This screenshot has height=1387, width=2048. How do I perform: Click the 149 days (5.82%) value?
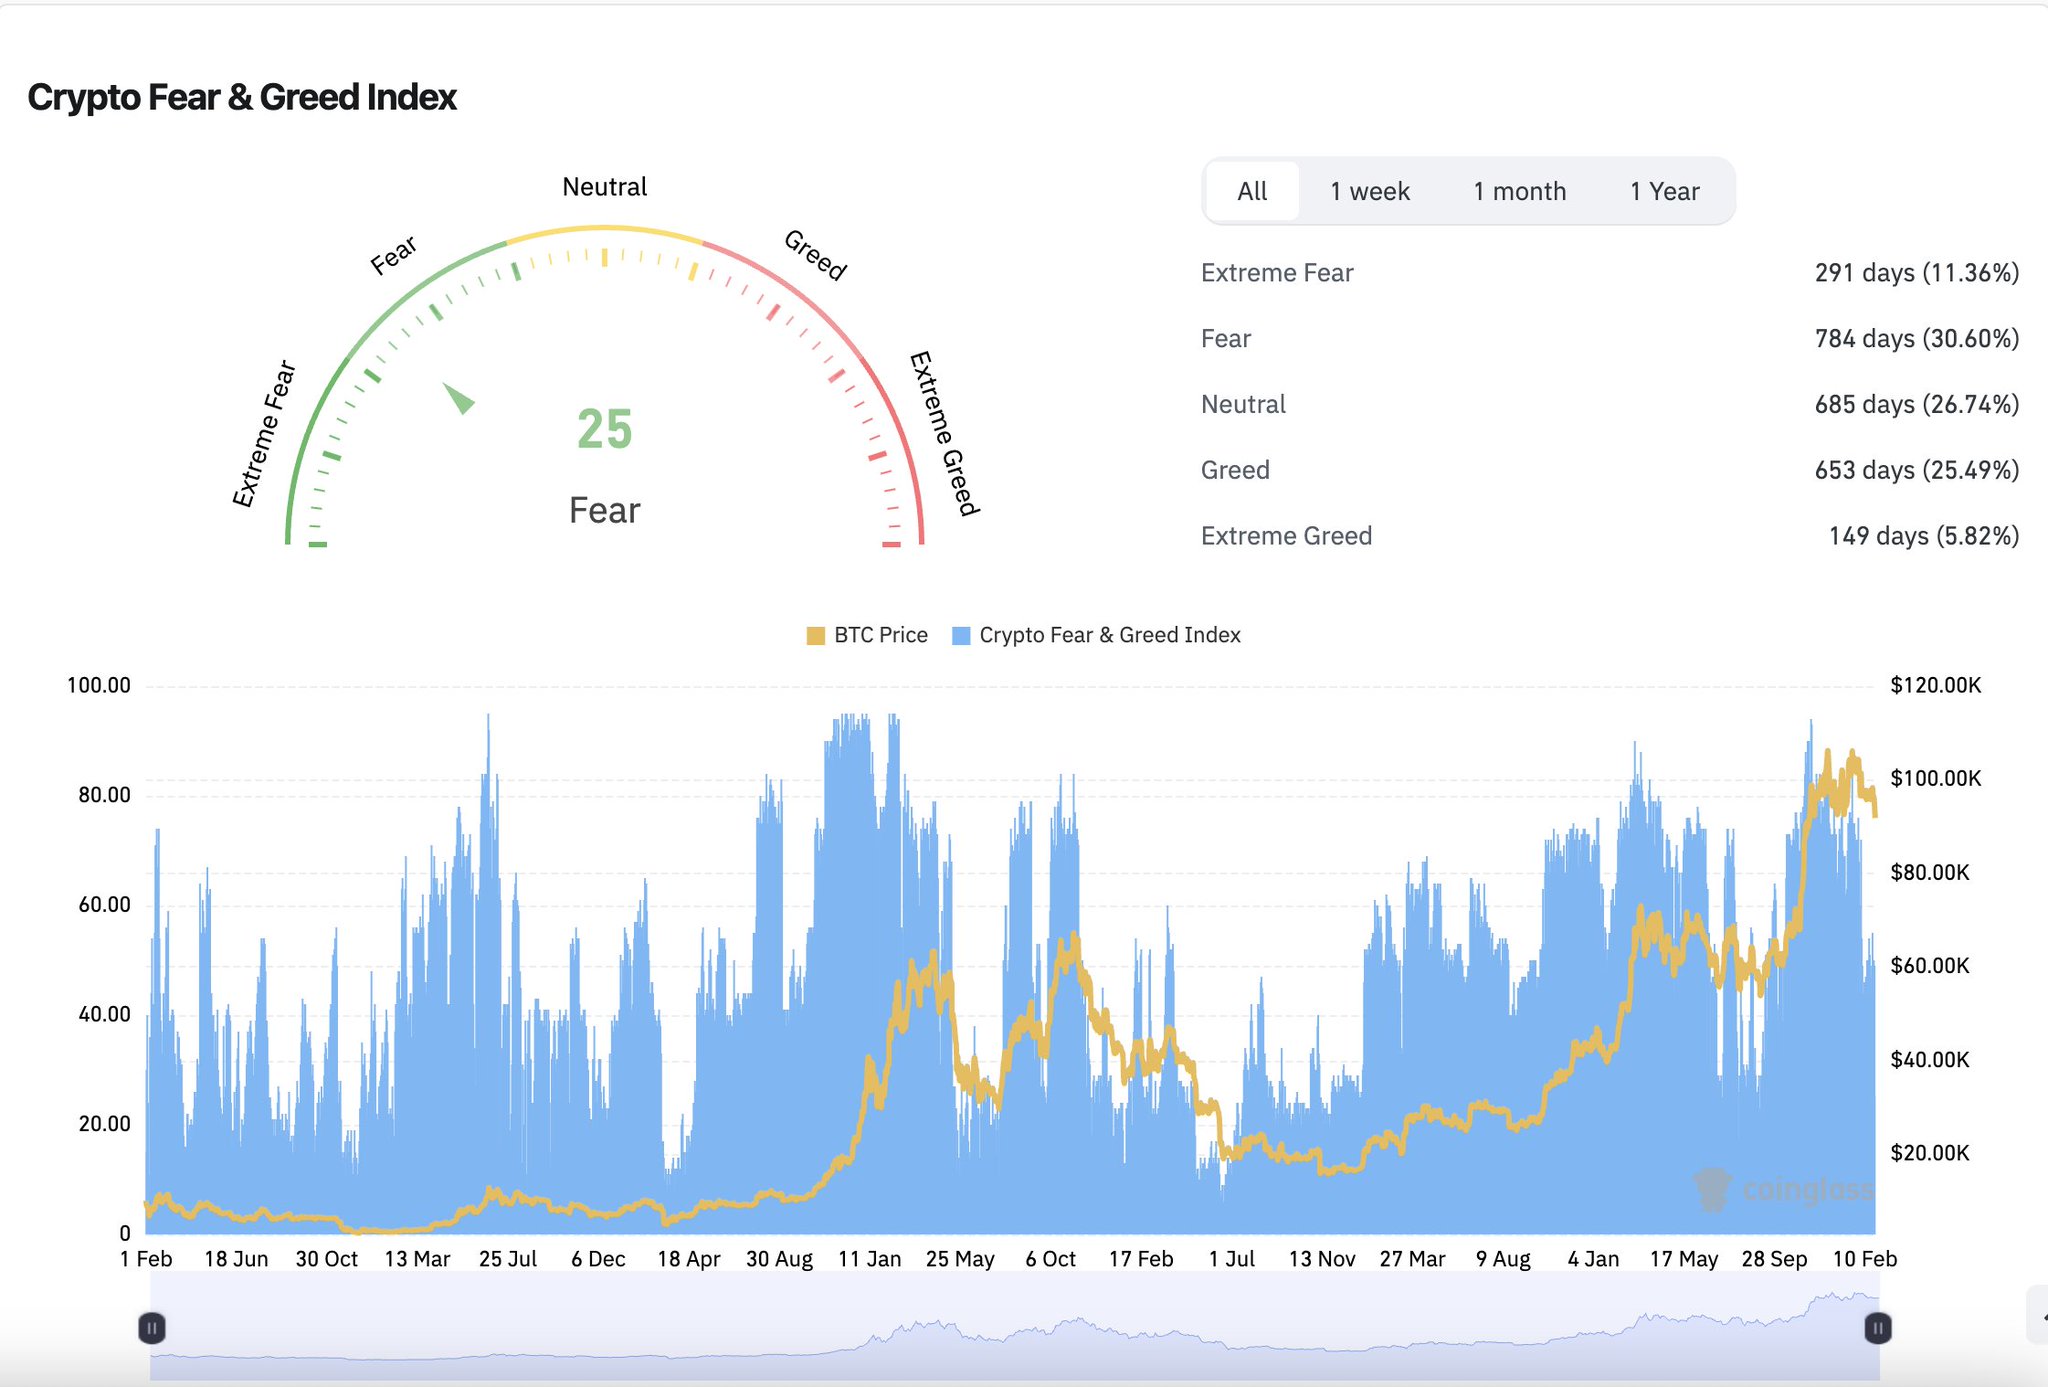pyautogui.click(x=1924, y=536)
